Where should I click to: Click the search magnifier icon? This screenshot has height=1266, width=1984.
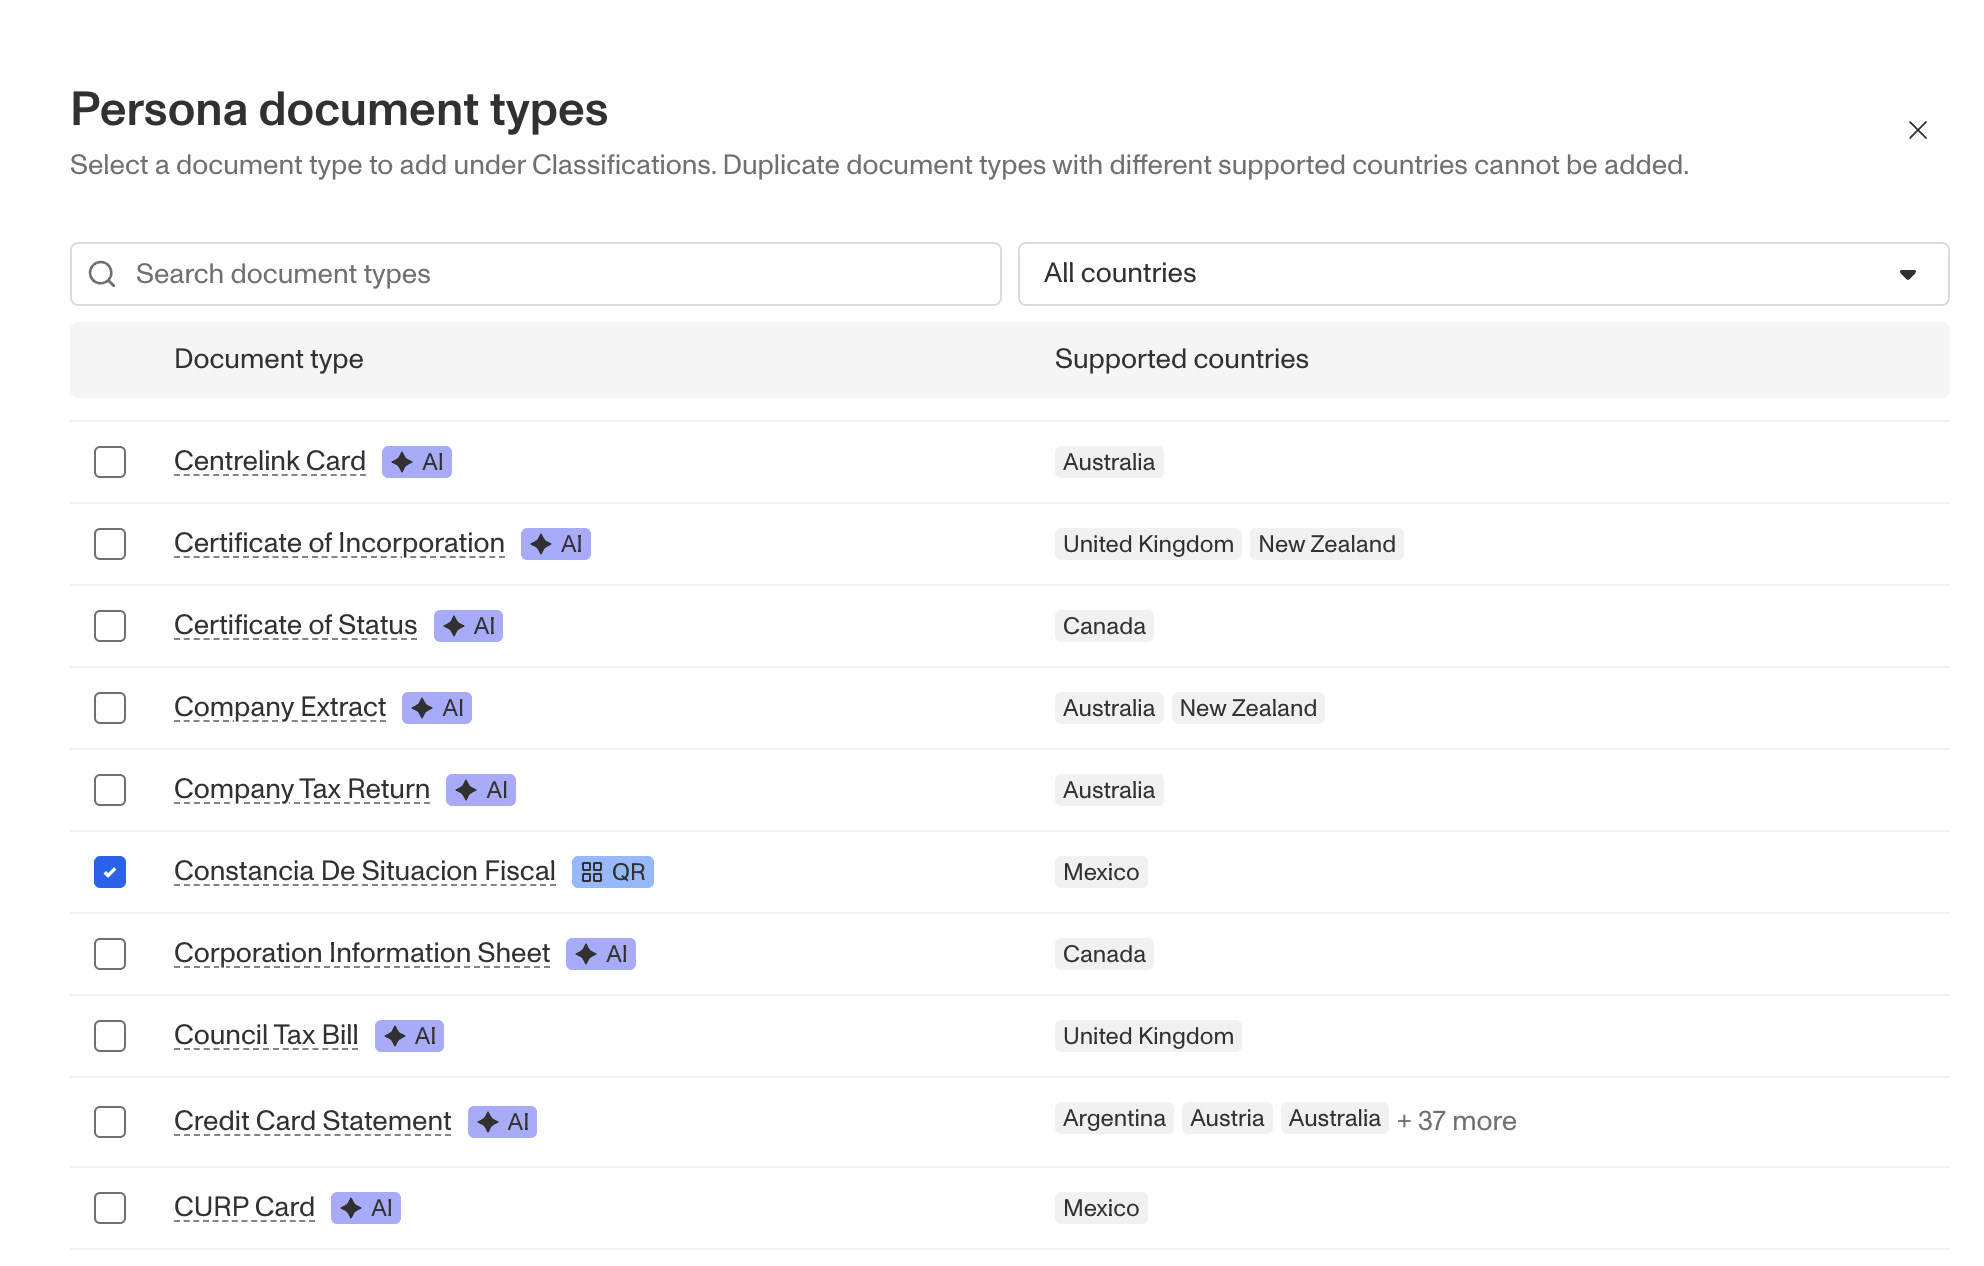coord(102,274)
